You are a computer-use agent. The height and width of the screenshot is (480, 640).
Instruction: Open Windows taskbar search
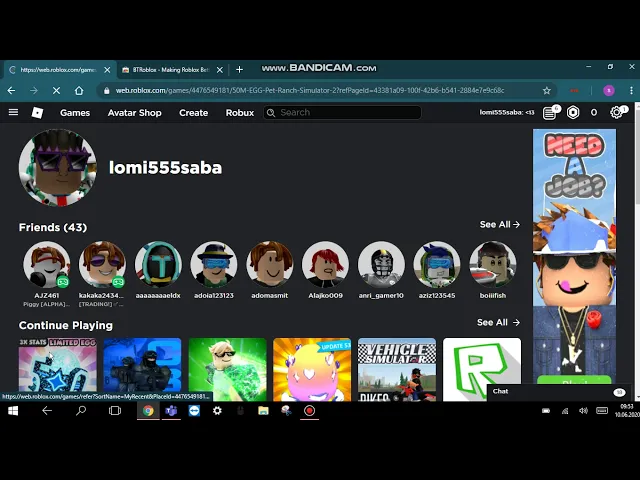(81, 411)
